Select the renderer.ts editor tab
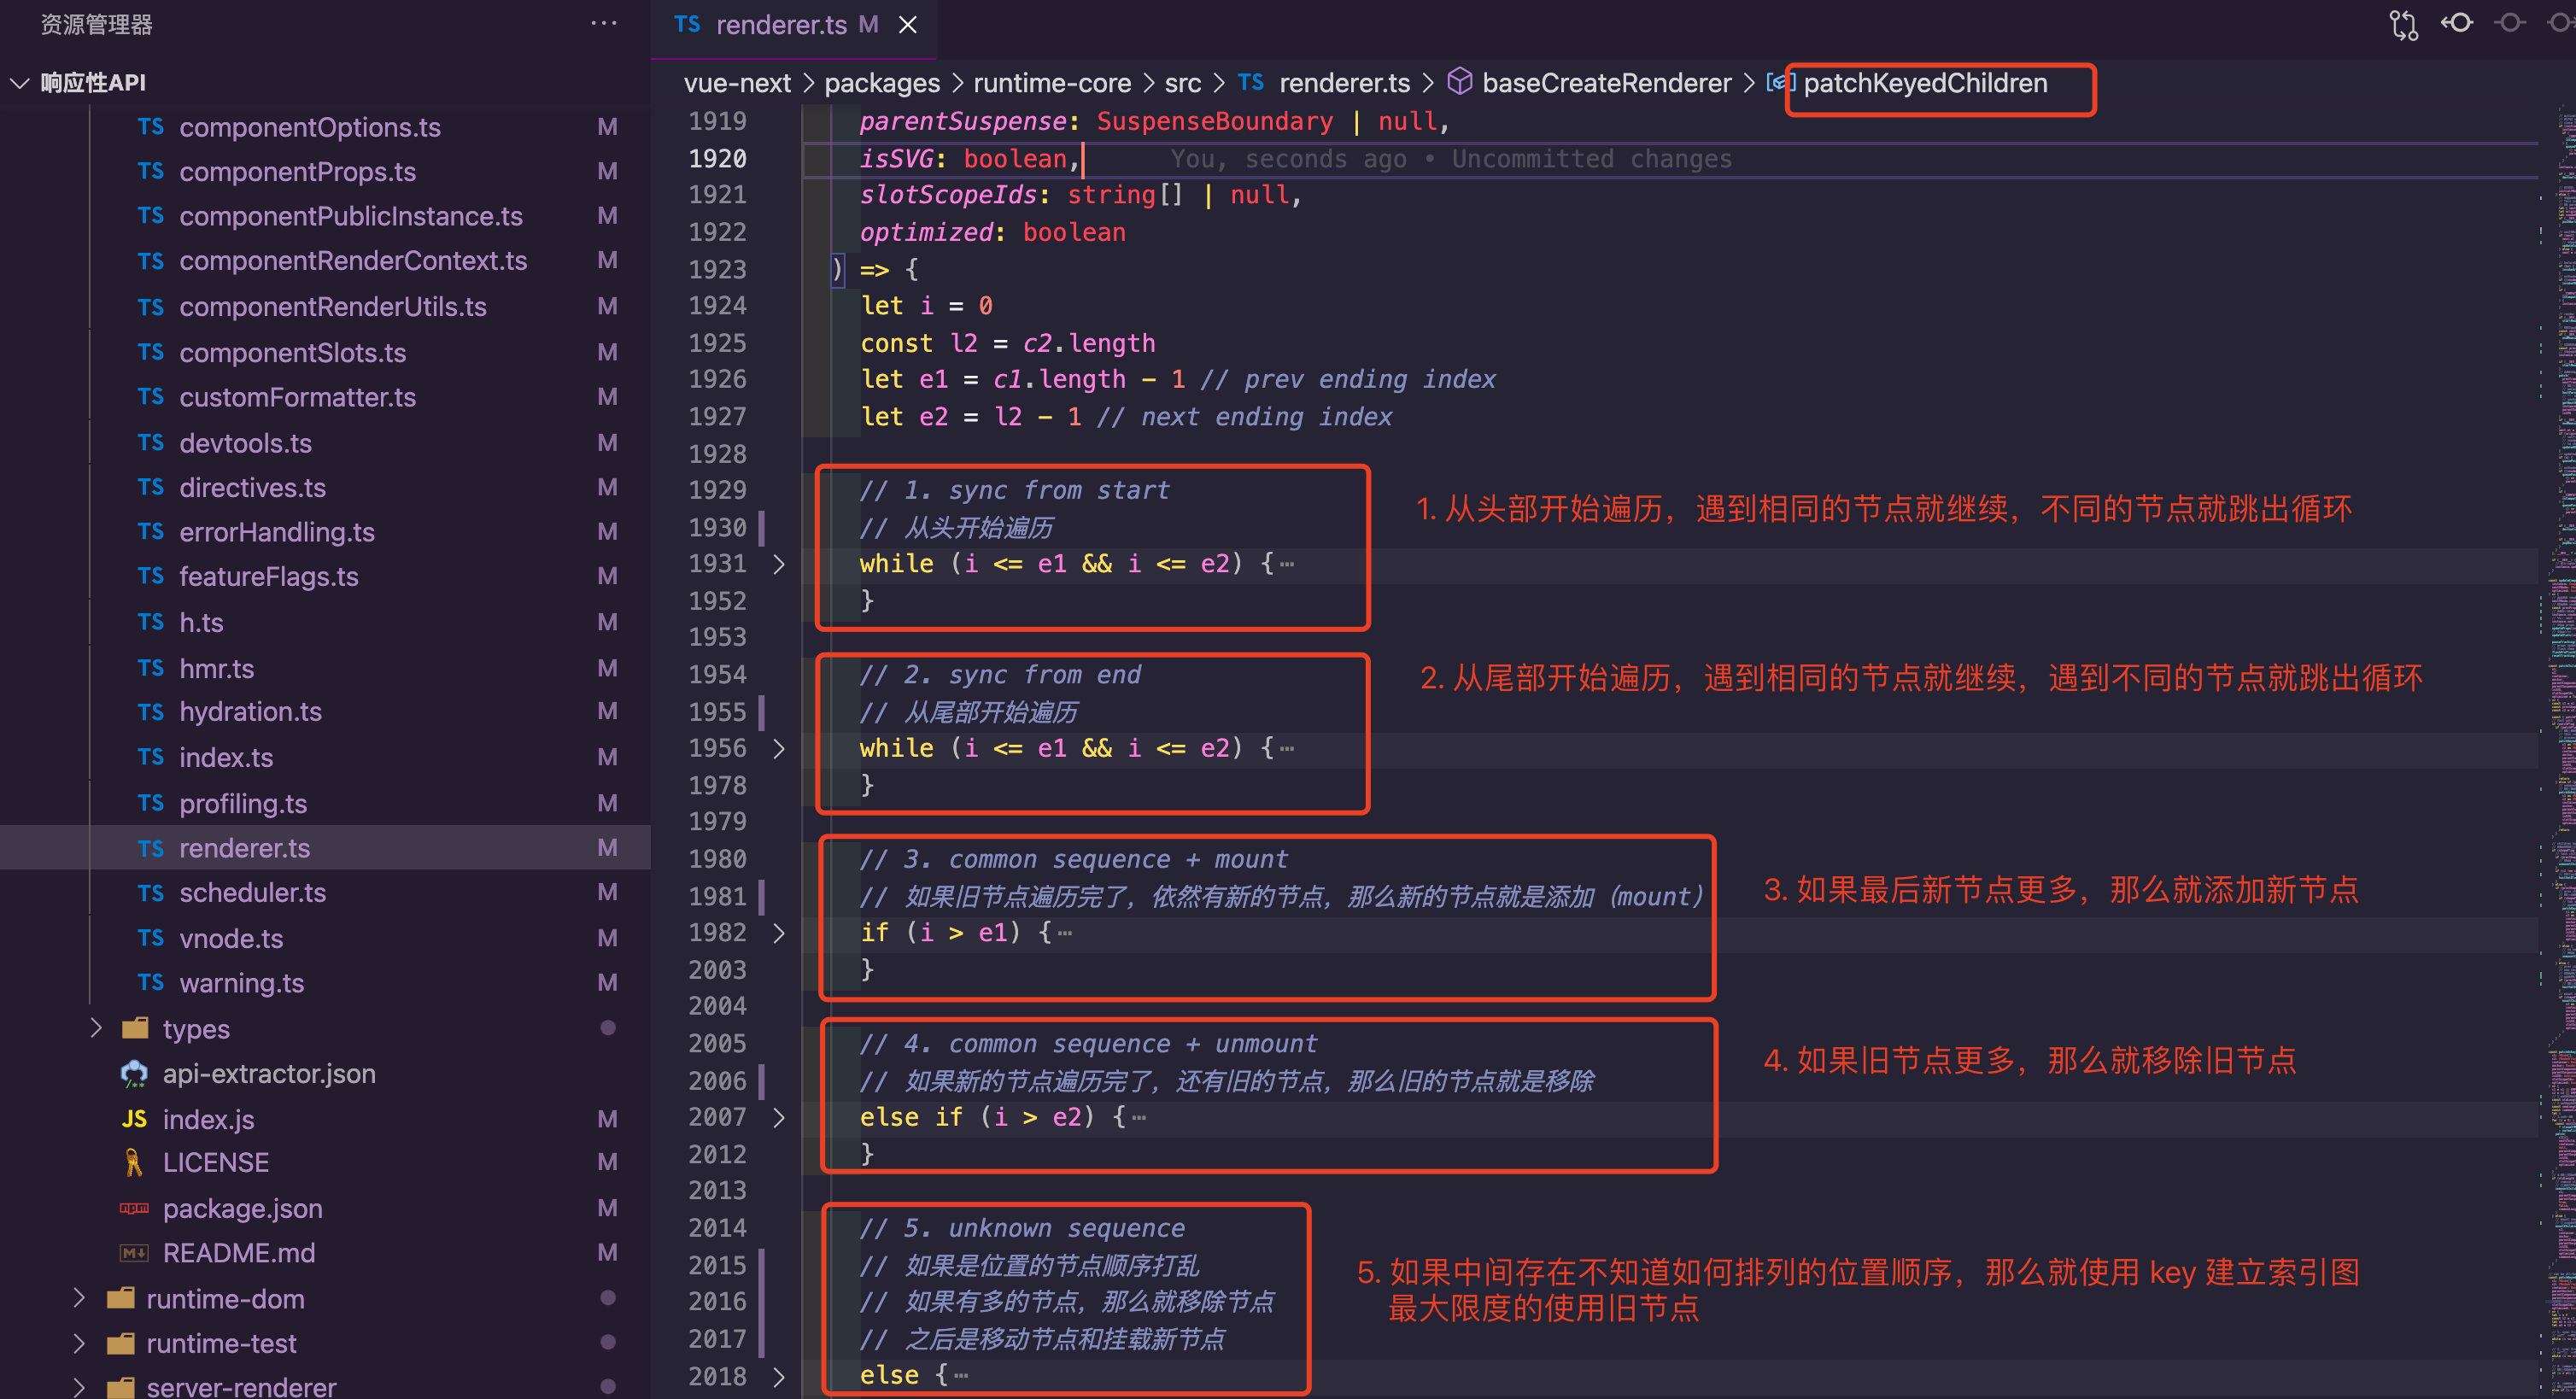This screenshot has height=1399, width=2576. tap(780, 25)
